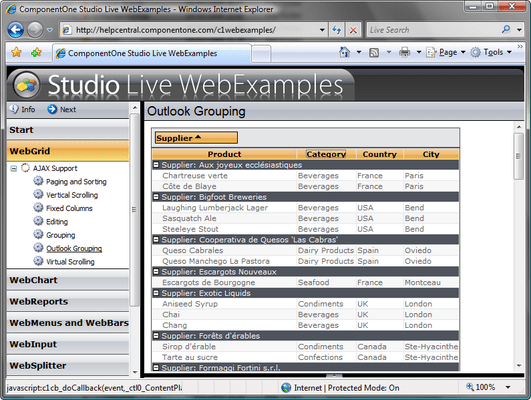Click the Sasquatch Ale product cell
The image size is (531, 400).
coord(225,218)
